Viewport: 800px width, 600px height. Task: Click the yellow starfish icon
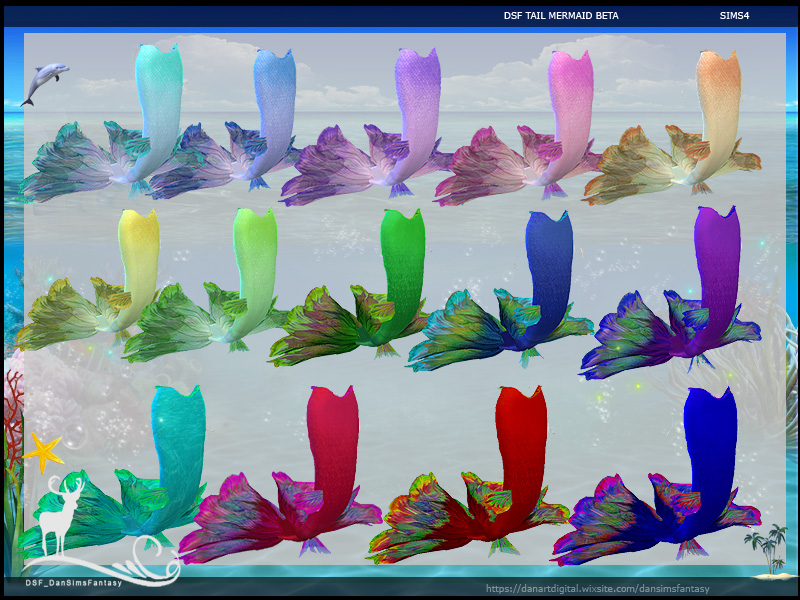[43, 452]
